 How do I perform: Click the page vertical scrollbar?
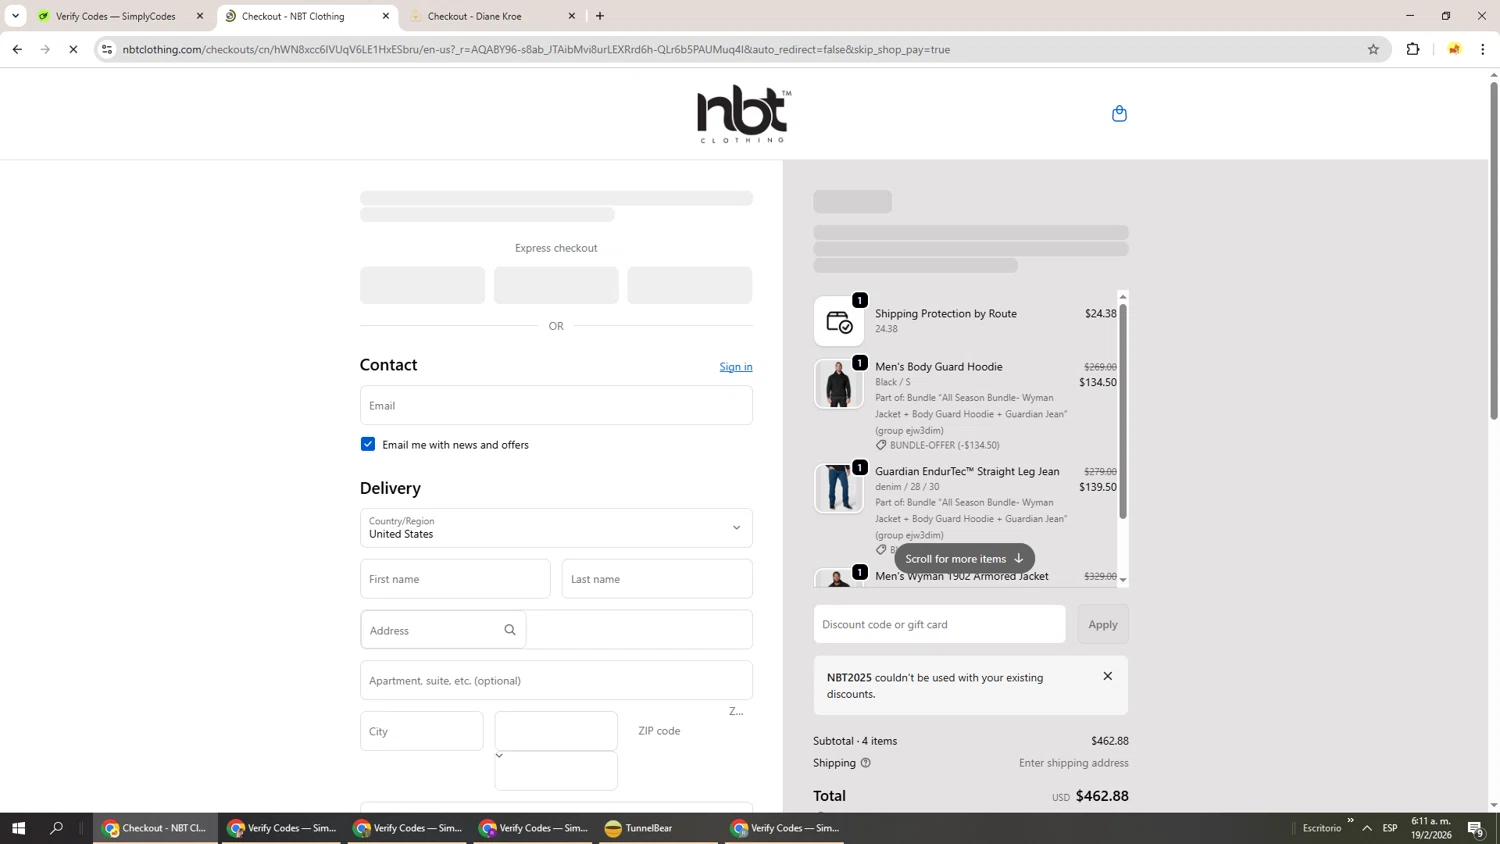1494,250
